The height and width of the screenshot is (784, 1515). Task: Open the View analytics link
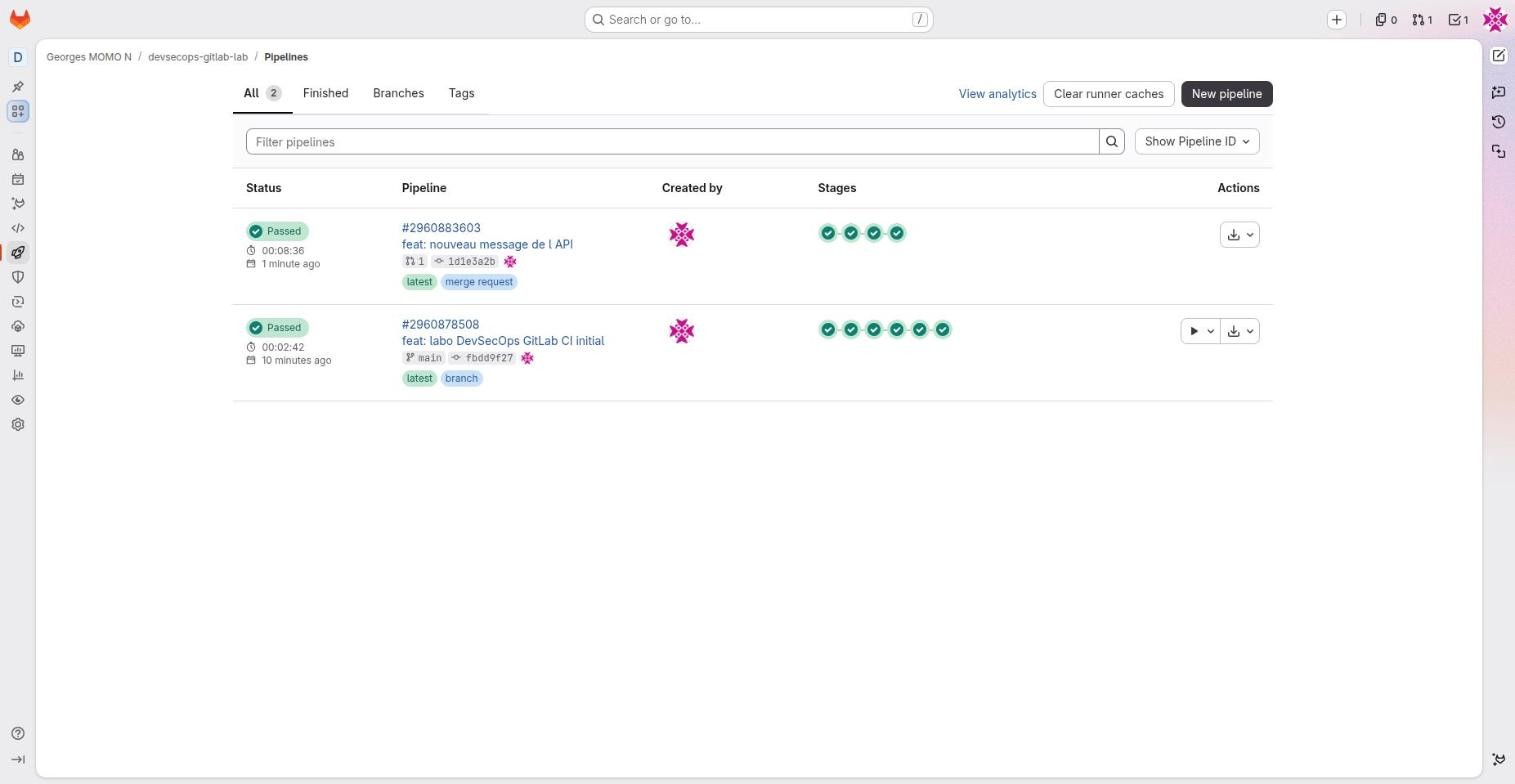997,94
